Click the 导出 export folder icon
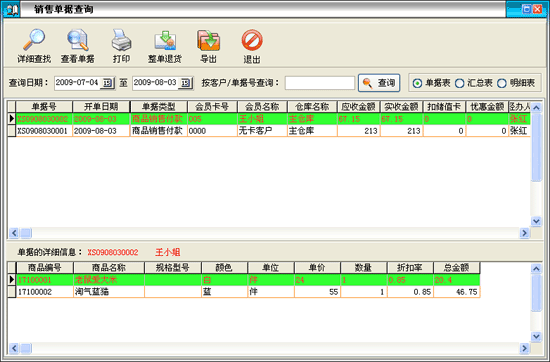 (208, 40)
